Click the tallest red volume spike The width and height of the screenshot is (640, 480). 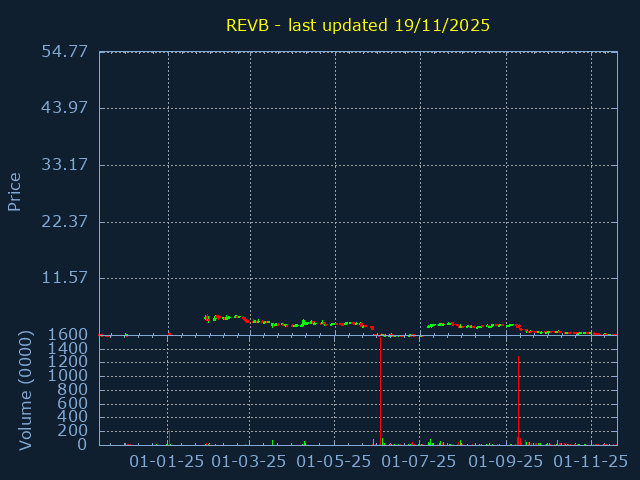[x=380, y=390]
